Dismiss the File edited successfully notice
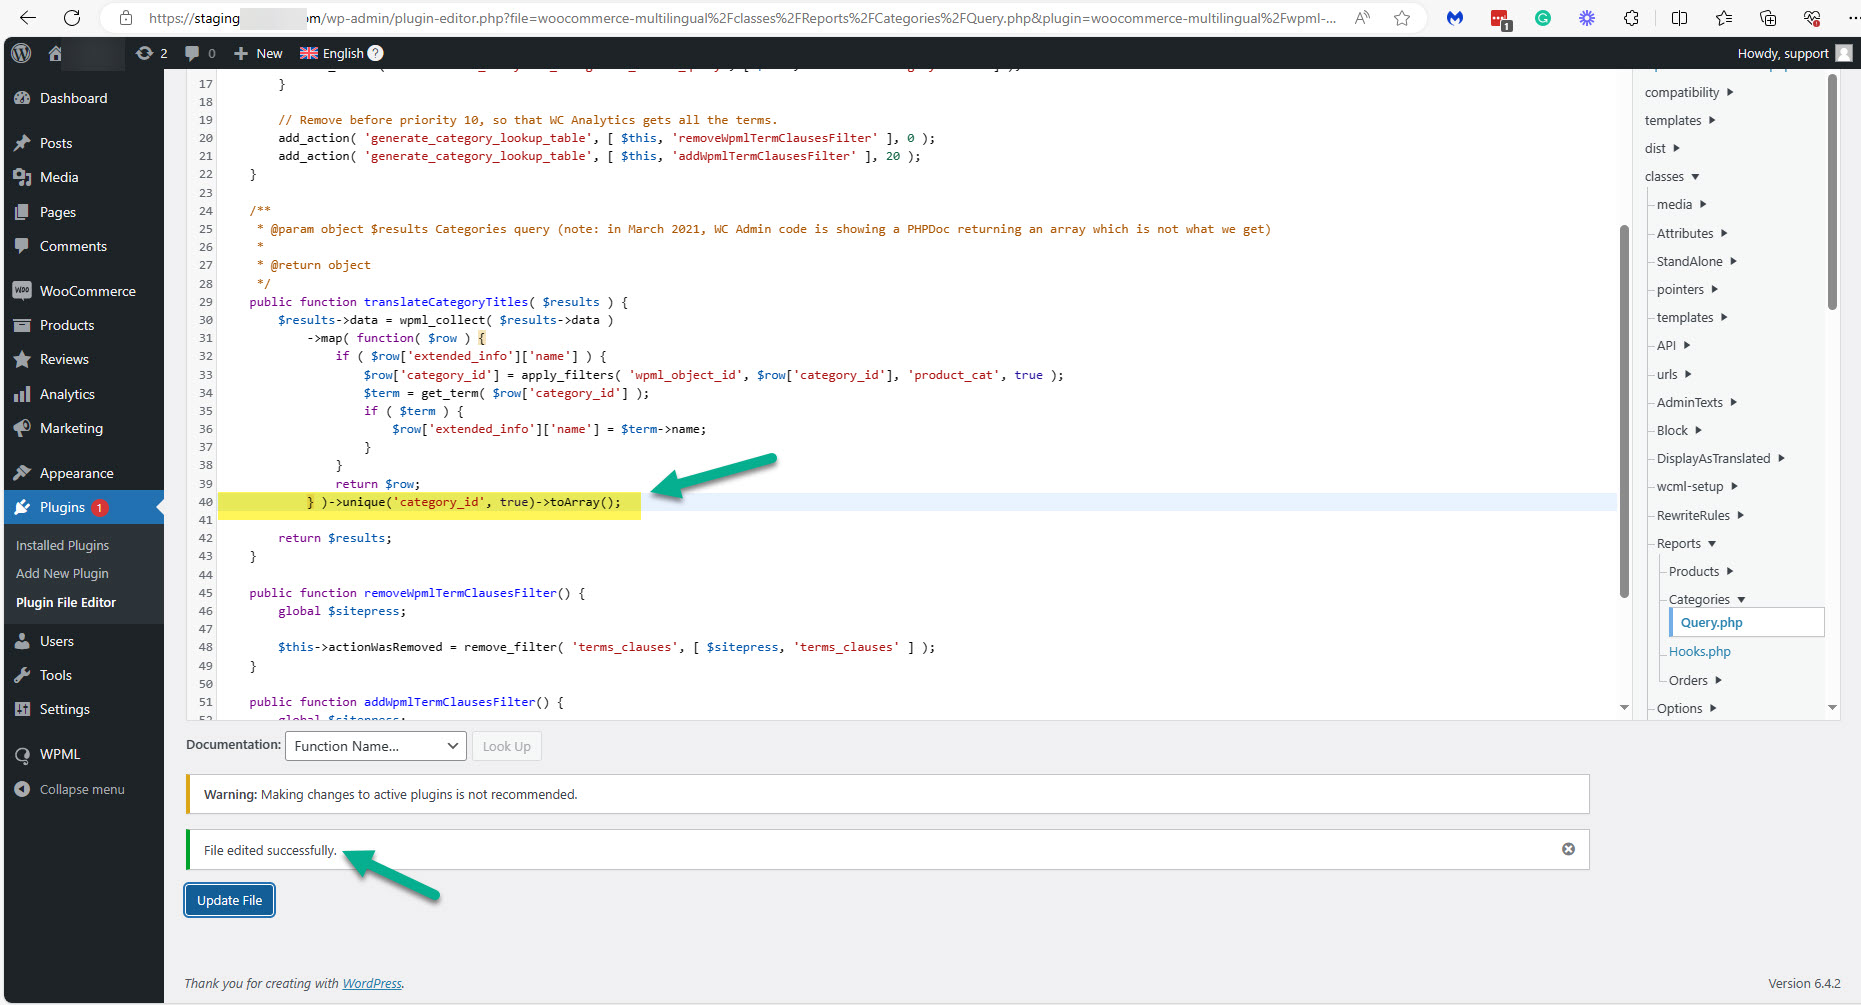The height and width of the screenshot is (1005, 1861). [x=1568, y=849]
